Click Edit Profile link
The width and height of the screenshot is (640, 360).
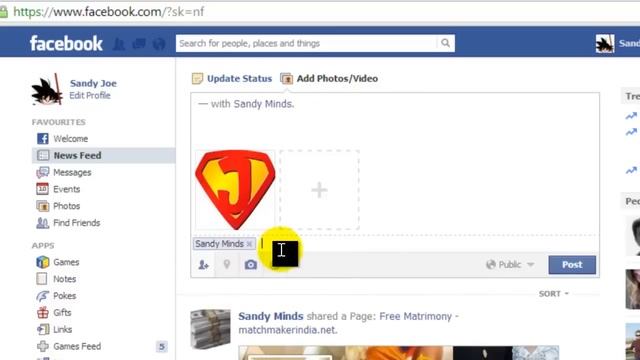(90, 96)
